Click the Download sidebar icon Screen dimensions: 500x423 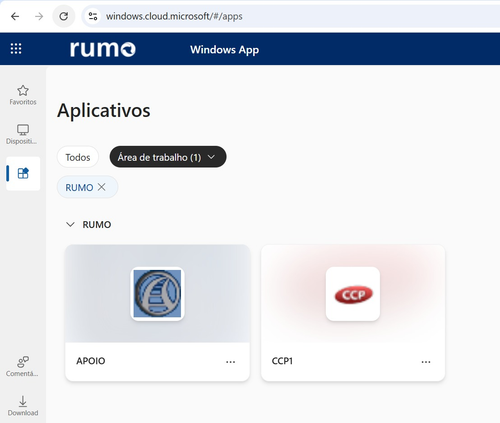click(x=23, y=406)
